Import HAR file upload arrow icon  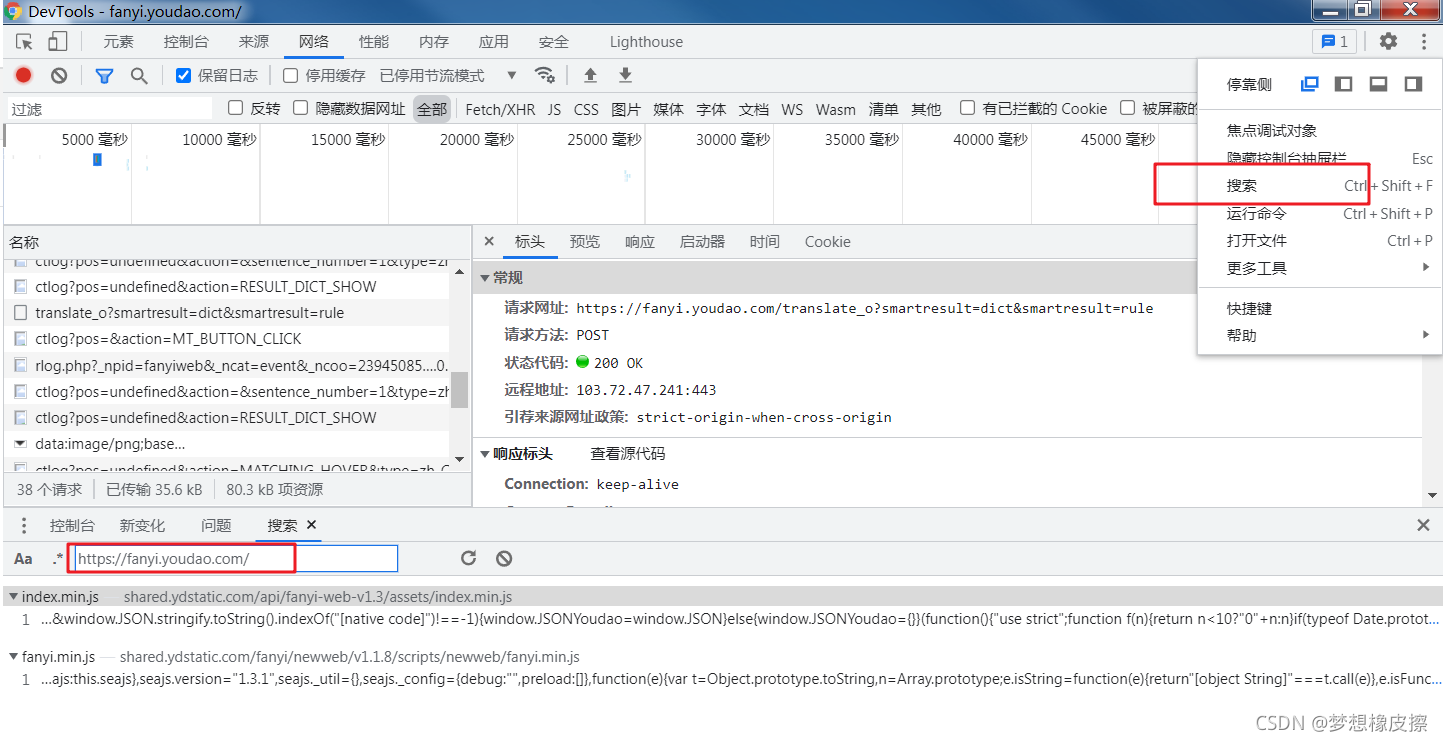click(x=590, y=75)
